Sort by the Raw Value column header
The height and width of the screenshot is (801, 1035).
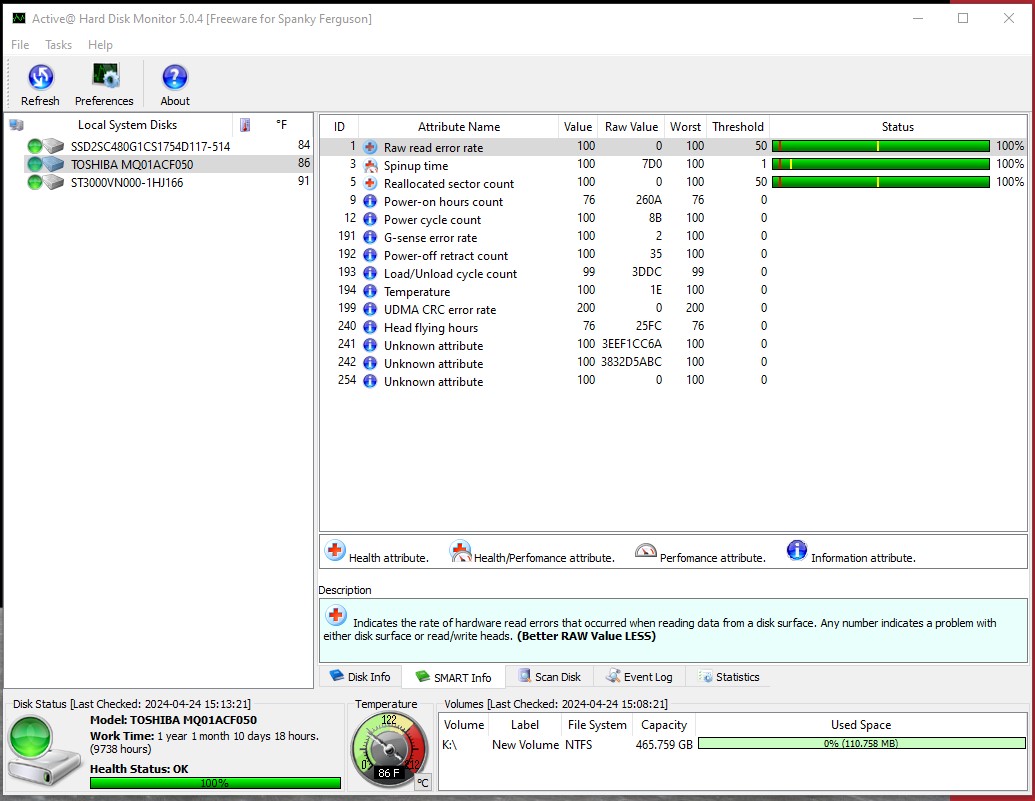[631, 127]
